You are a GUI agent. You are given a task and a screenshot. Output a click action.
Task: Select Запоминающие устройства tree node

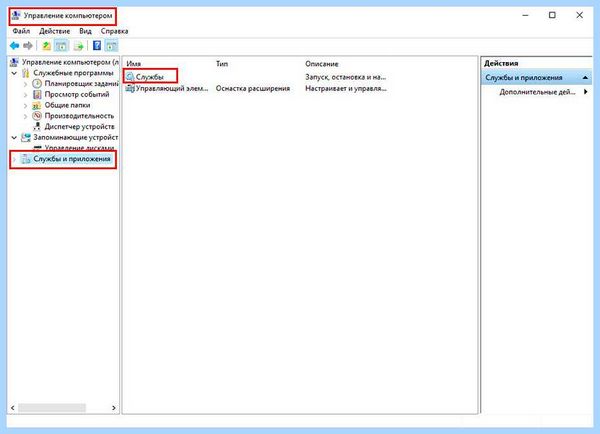pos(75,137)
